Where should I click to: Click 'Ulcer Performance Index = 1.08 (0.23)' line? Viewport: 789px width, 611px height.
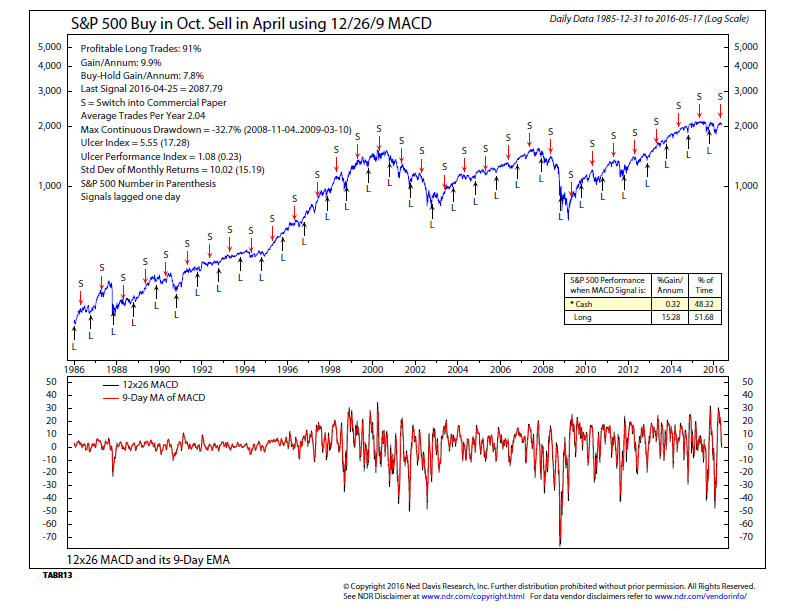pyautogui.click(x=161, y=157)
